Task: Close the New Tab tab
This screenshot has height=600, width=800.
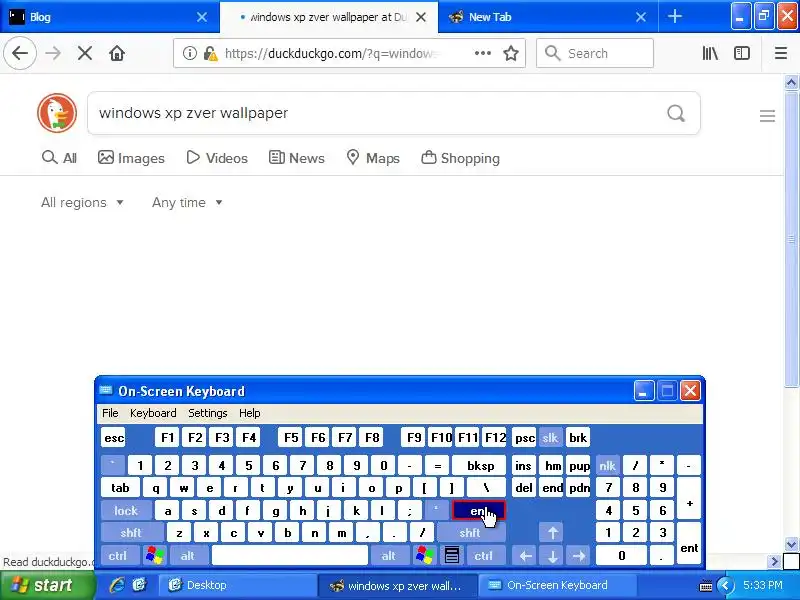Action: pyautogui.click(x=641, y=17)
